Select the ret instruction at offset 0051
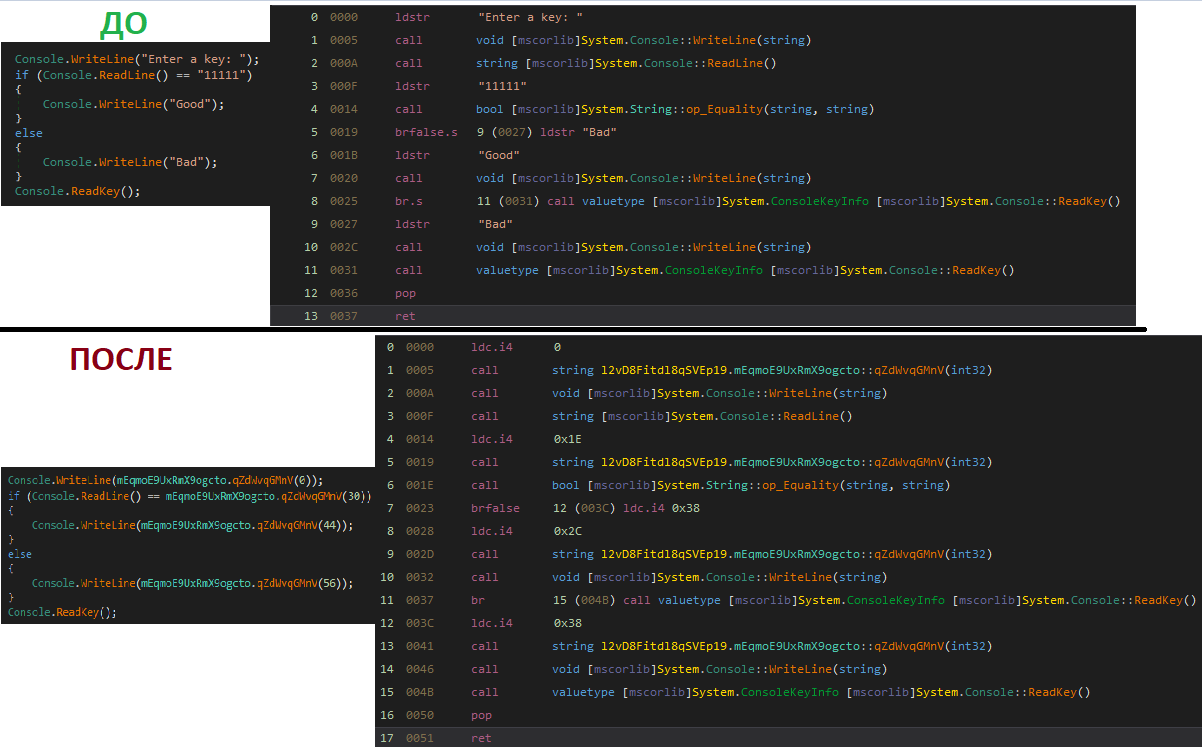This screenshot has height=747, width=1202. click(481, 738)
